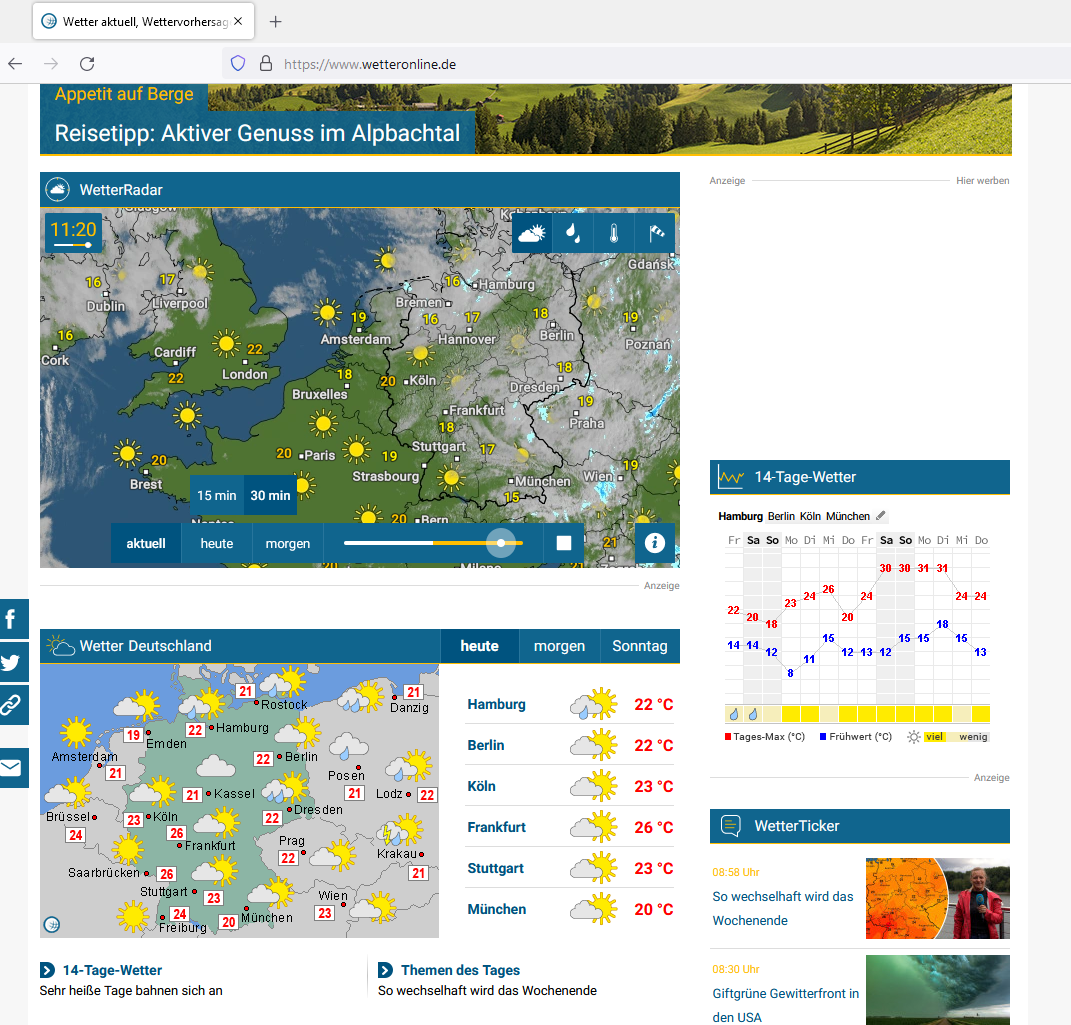
Task: Click the radar timeline slider handle
Action: (x=500, y=543)
